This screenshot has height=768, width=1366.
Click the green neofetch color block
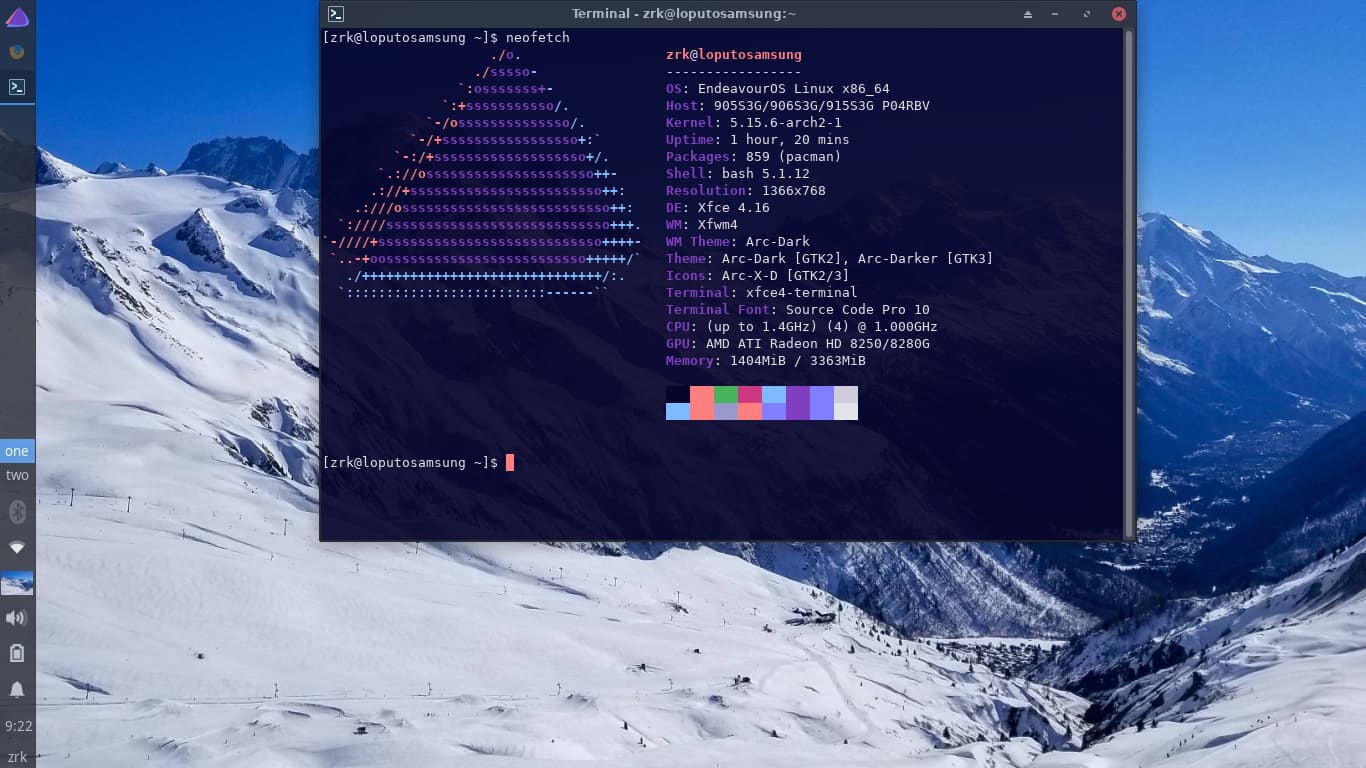[x=726, y=394]
